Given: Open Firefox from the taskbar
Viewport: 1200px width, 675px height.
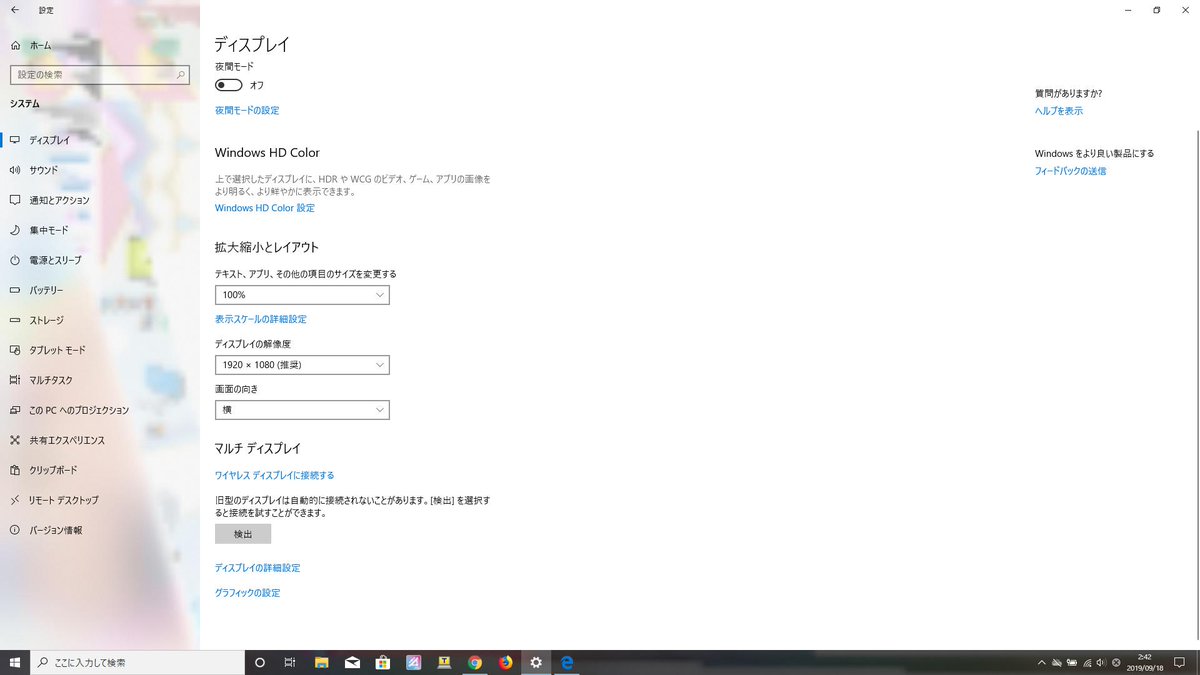Looking at the screenshot, I should point(505,662).
